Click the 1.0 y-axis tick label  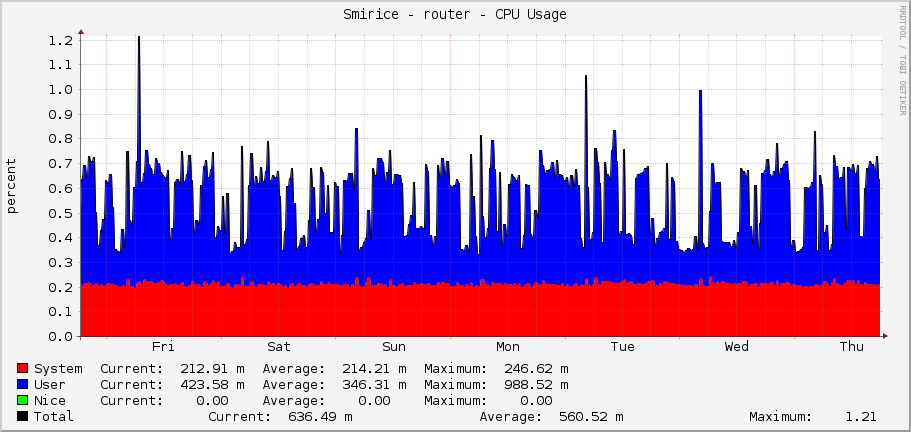coord(61,90)
